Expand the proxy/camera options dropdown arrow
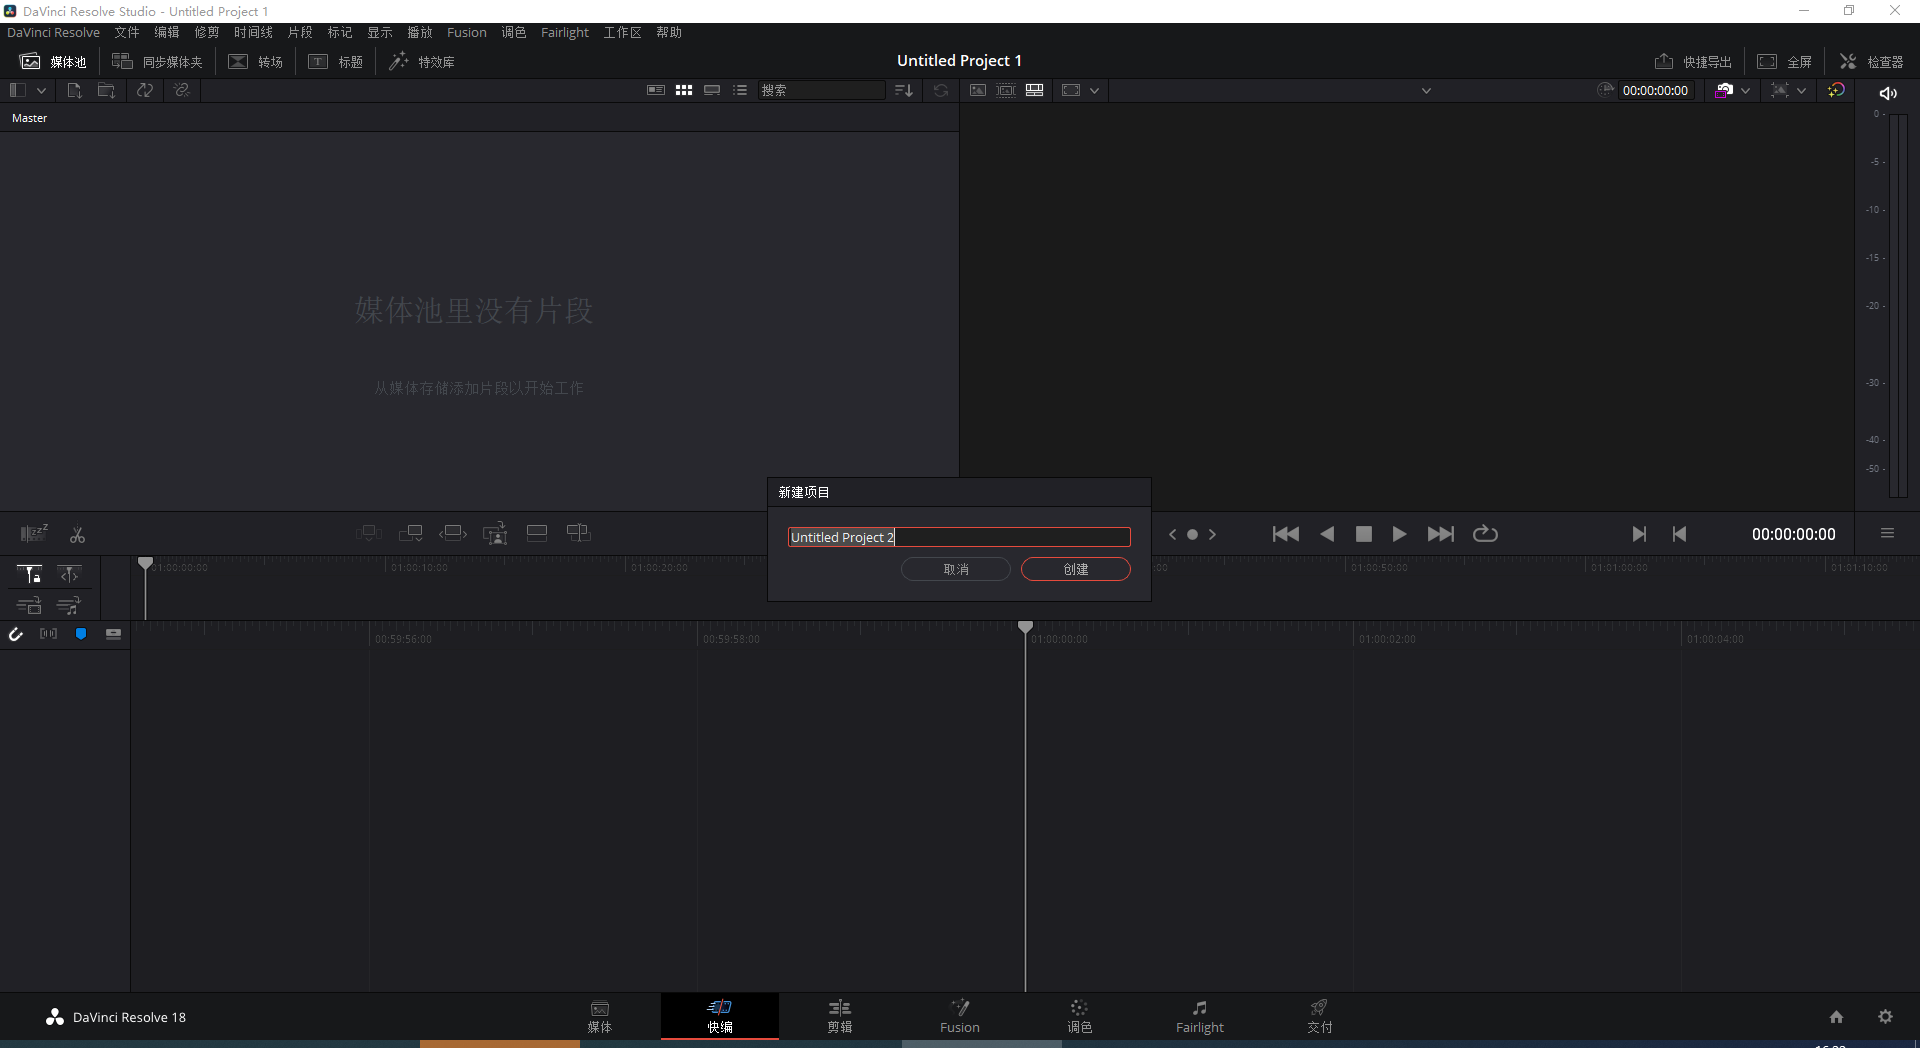1920x1048 pixels. (1746, 90)
